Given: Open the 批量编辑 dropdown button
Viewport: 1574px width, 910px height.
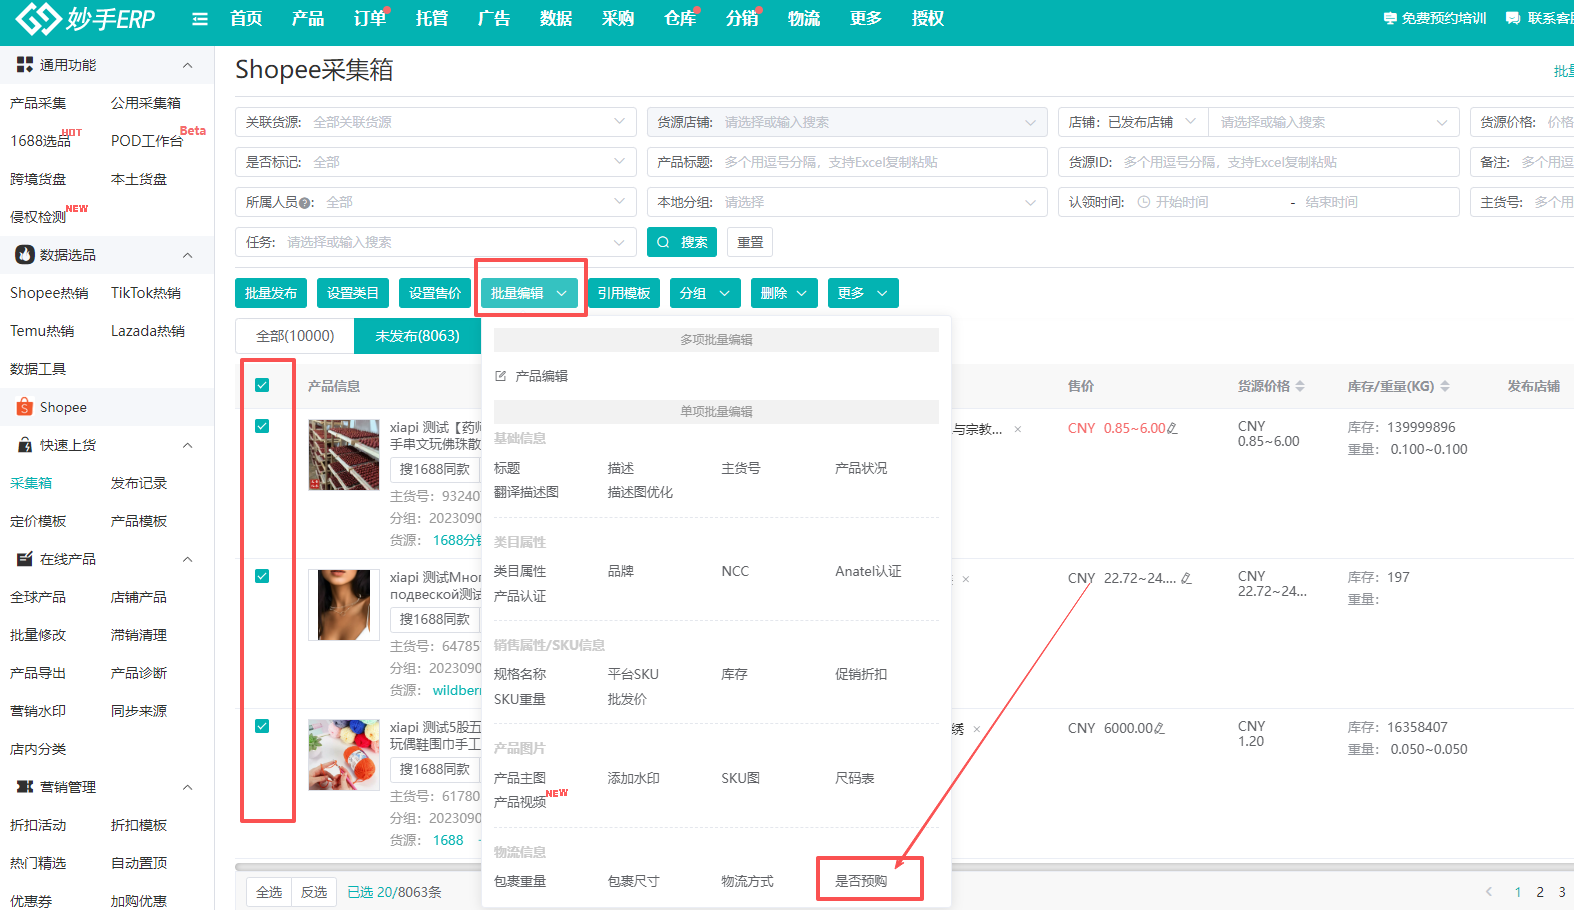Looking at the screenshot, I should coord(529,293).
